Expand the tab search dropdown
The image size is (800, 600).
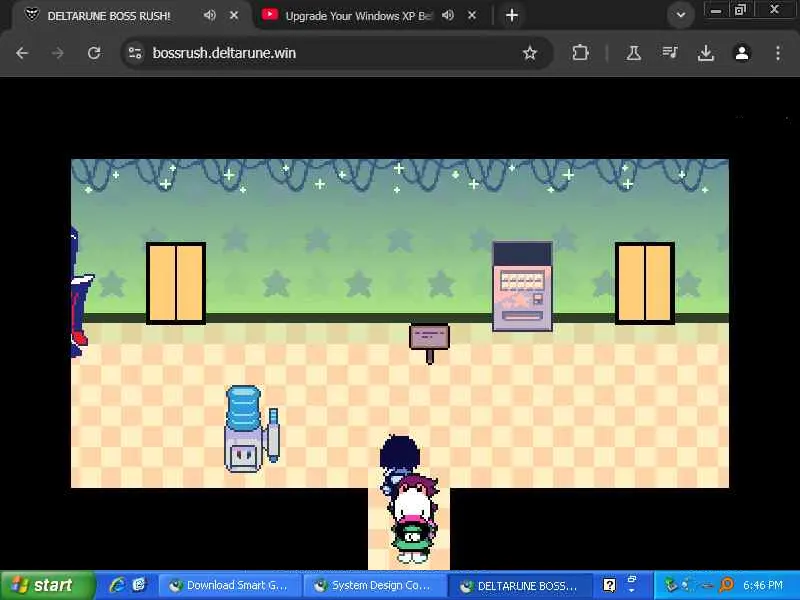681,15
